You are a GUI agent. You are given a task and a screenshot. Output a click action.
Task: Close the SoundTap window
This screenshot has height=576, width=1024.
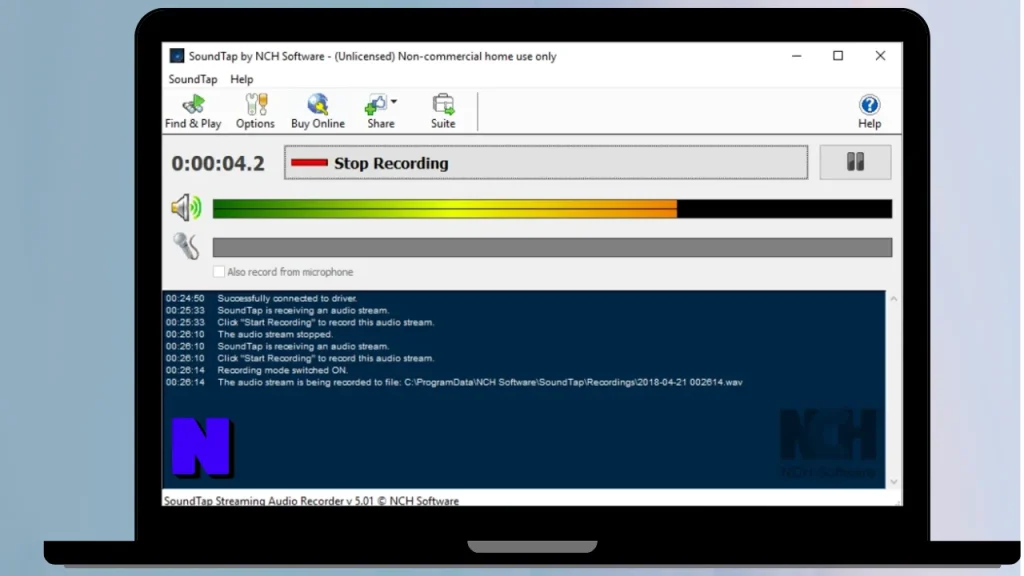point(880,56)
